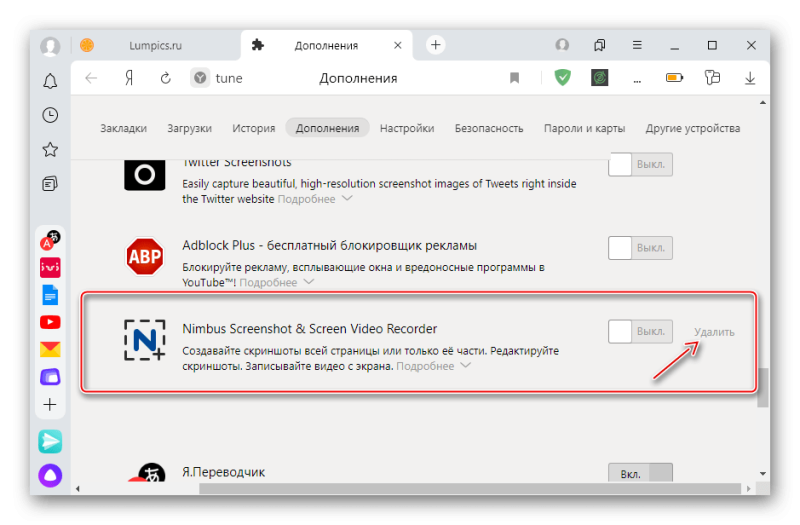Click the horizontal scrollbar thumb

[x=470, y=489]
